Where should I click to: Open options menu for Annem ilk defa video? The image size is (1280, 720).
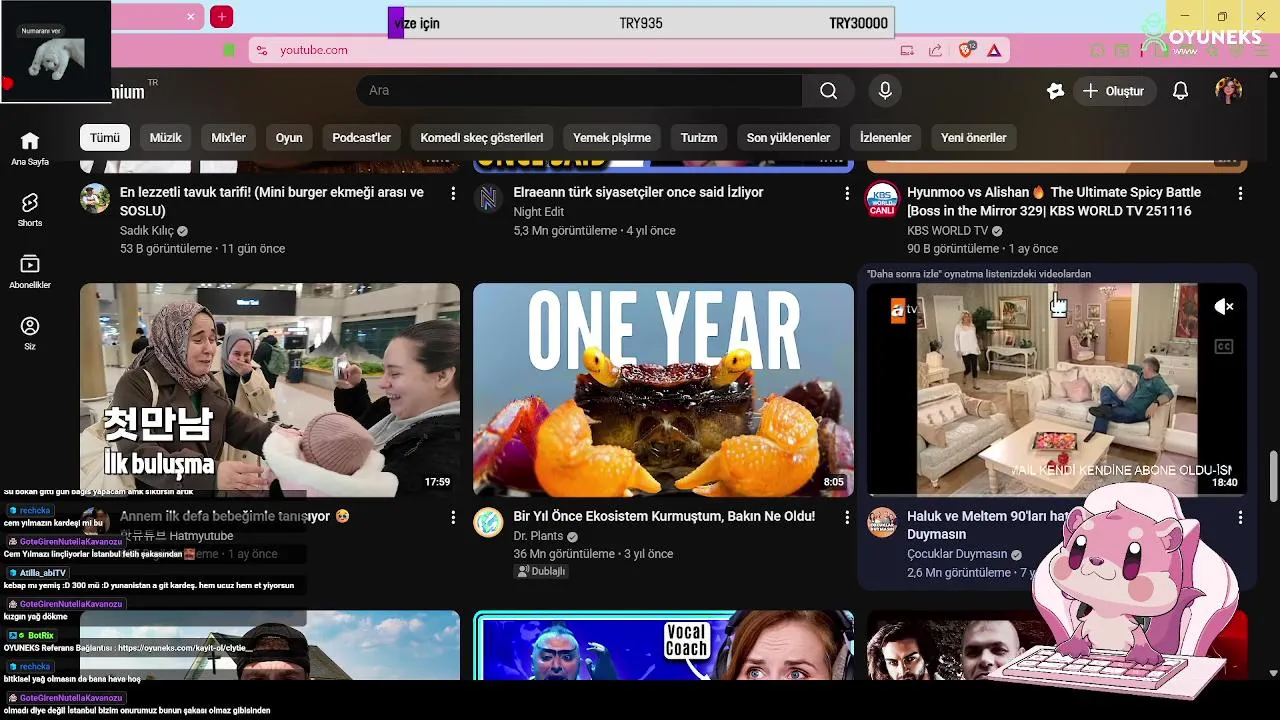[x=453, y=517]
